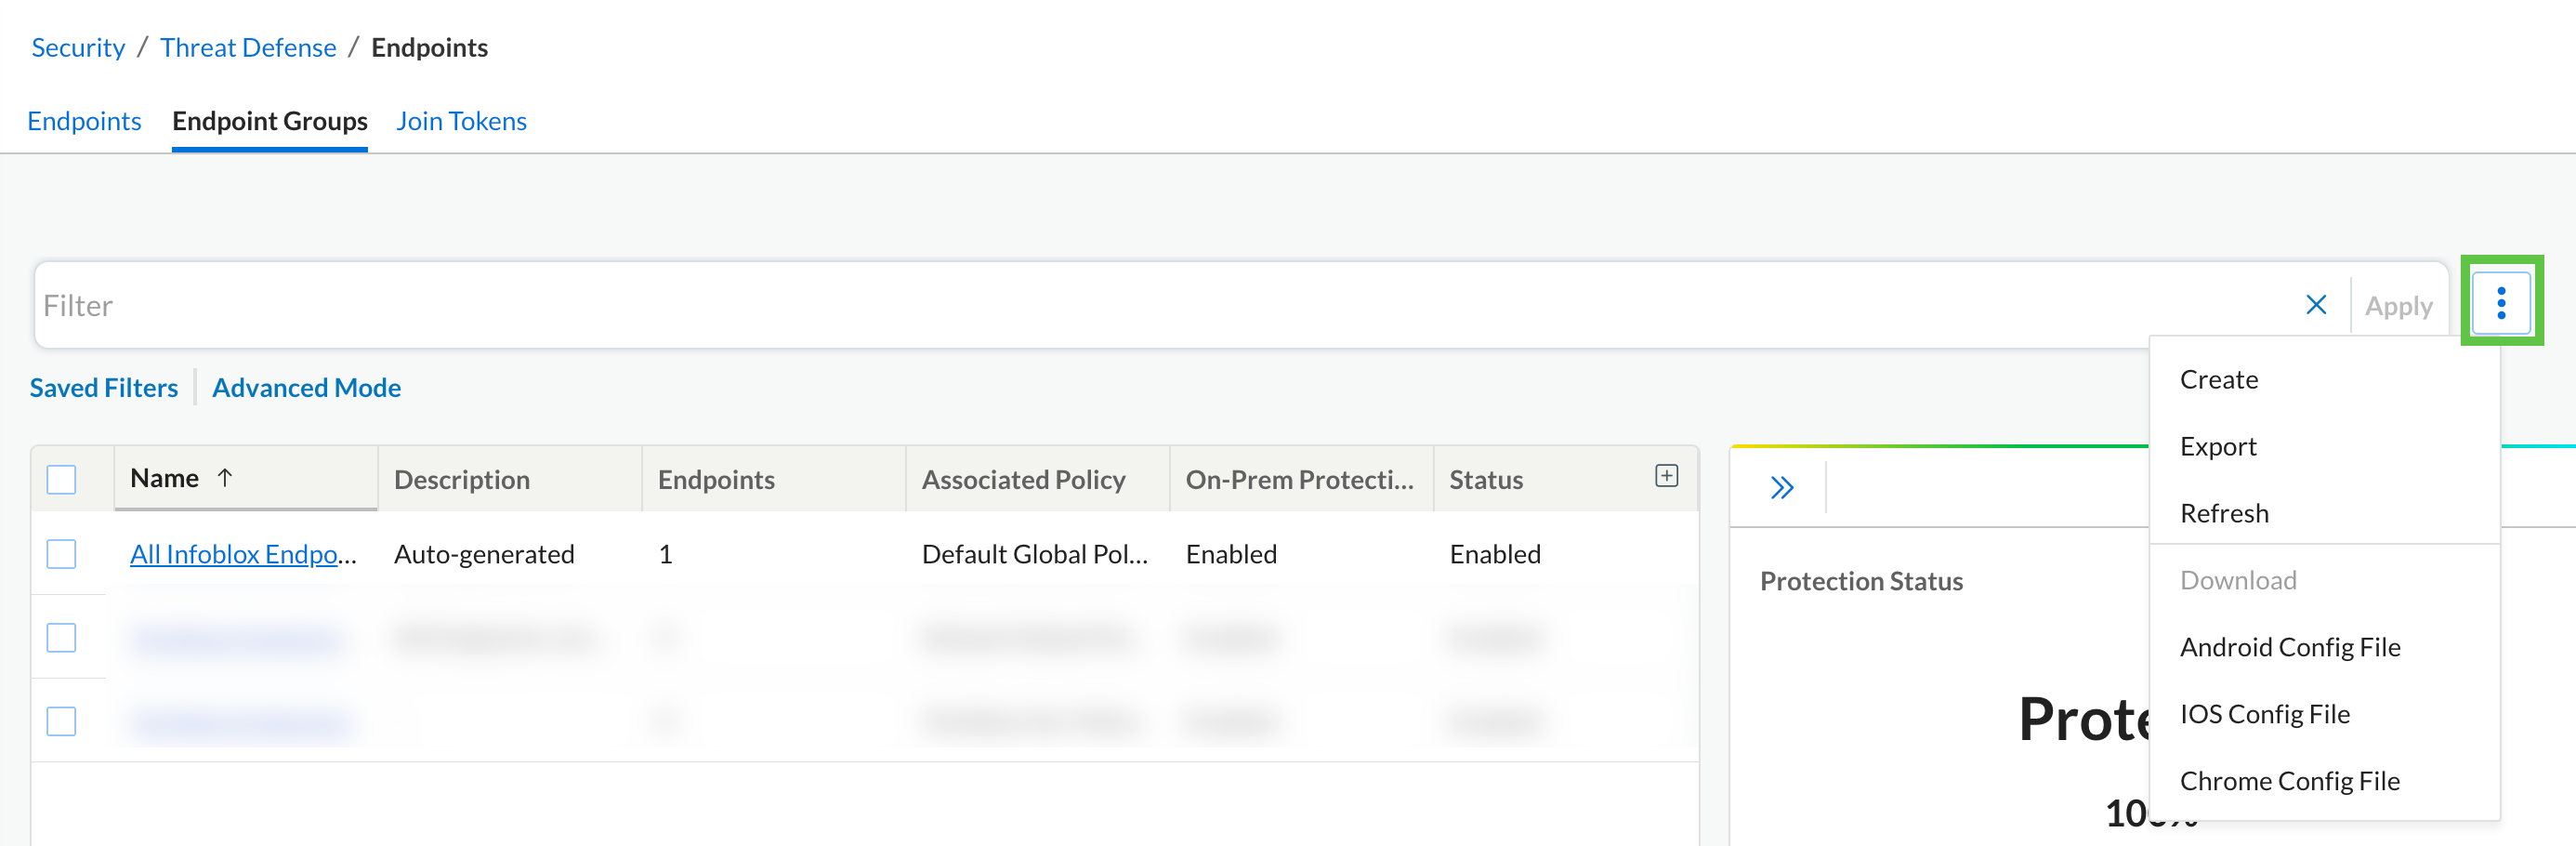Image resolution: width=2576 pixels, height=846 pixels.
Task: Open Saved Filters
Action: (x=104, y=388)
